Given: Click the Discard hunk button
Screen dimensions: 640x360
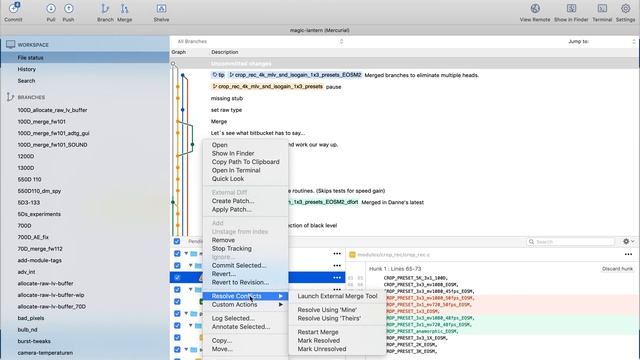Looking at the screenshot, I should 617,269.
